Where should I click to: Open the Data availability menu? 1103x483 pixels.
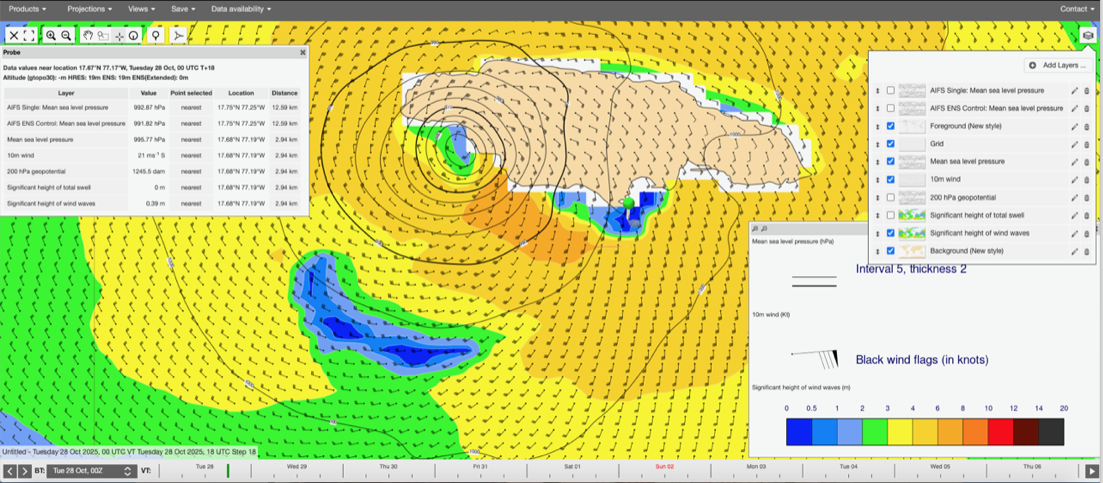pos(240,9)
